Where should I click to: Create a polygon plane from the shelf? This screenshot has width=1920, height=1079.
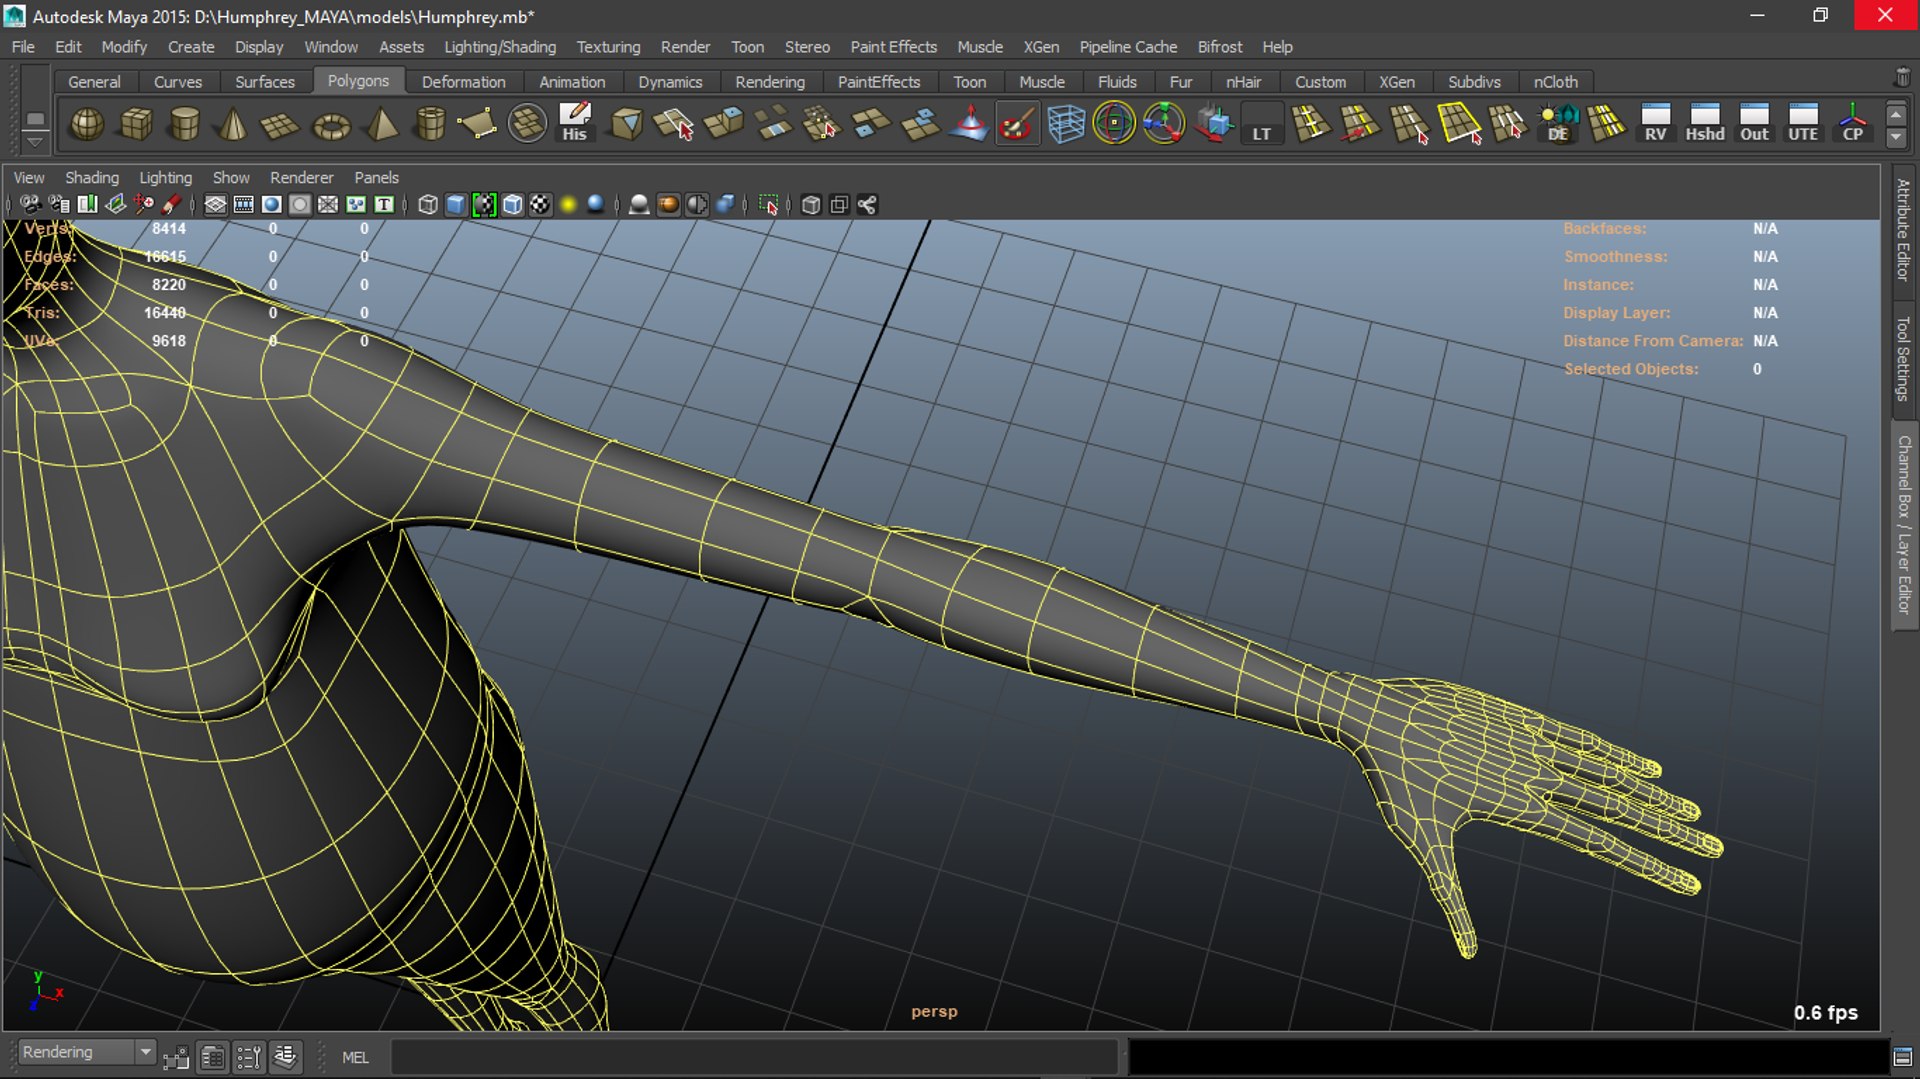tap(281, 124)
